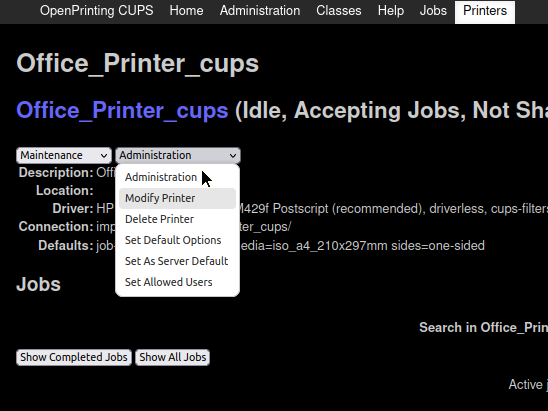Screen dimensions: 548x411
Task: Click the 'Description:' label
Action: (56, 173)
